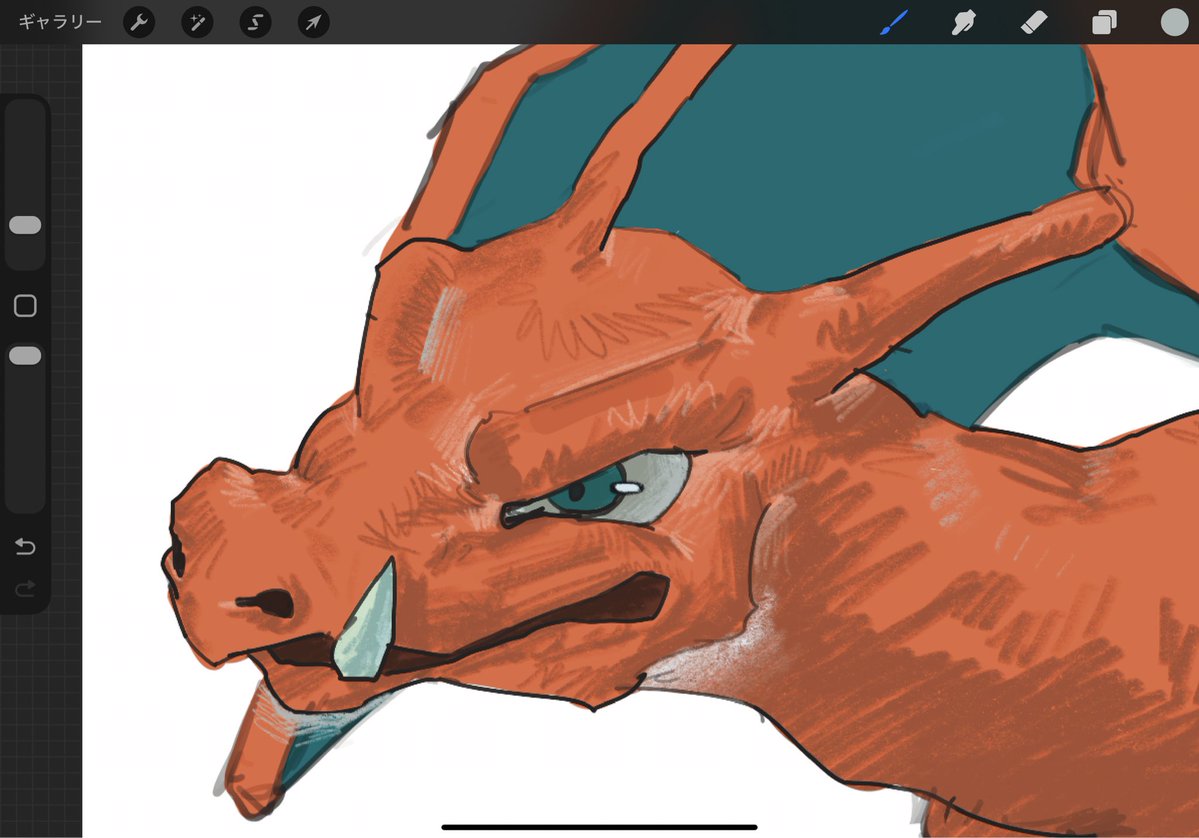Tap the square Modify button in sidebar

[x=25, y=306]
